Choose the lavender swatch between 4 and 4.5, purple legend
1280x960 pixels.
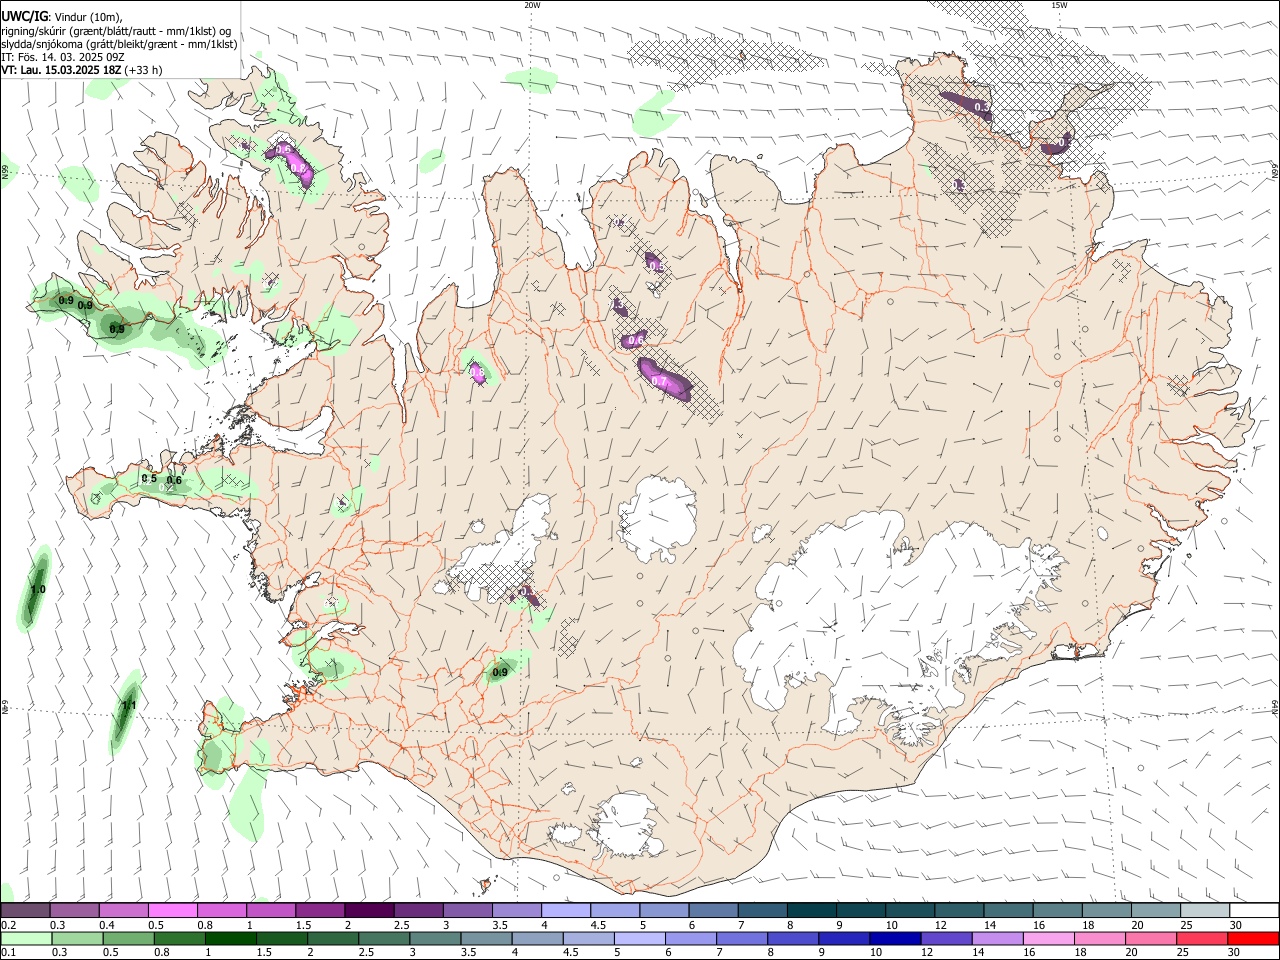564,911
